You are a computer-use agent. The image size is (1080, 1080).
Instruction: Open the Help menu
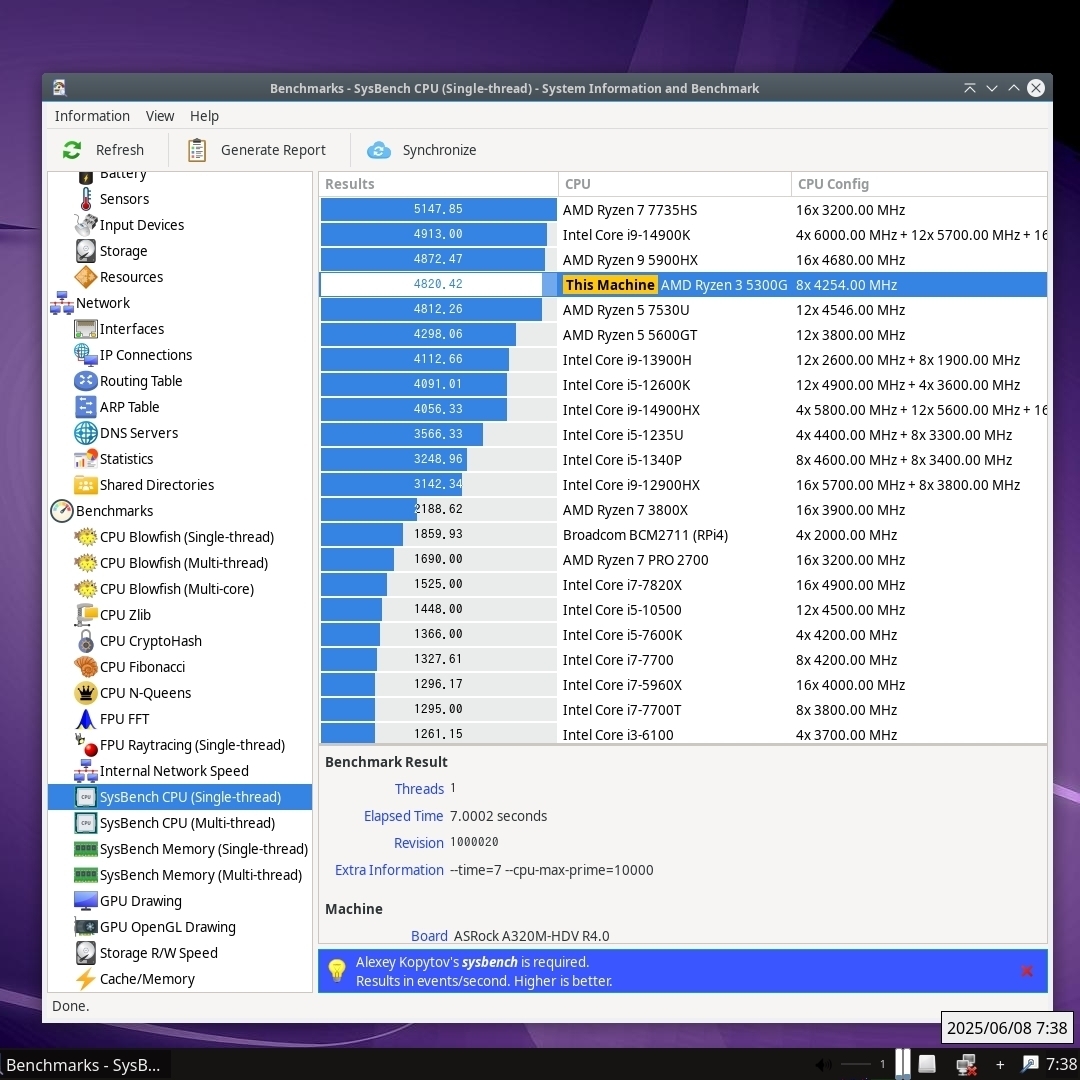pyautogui.click(x=204, y=116)
